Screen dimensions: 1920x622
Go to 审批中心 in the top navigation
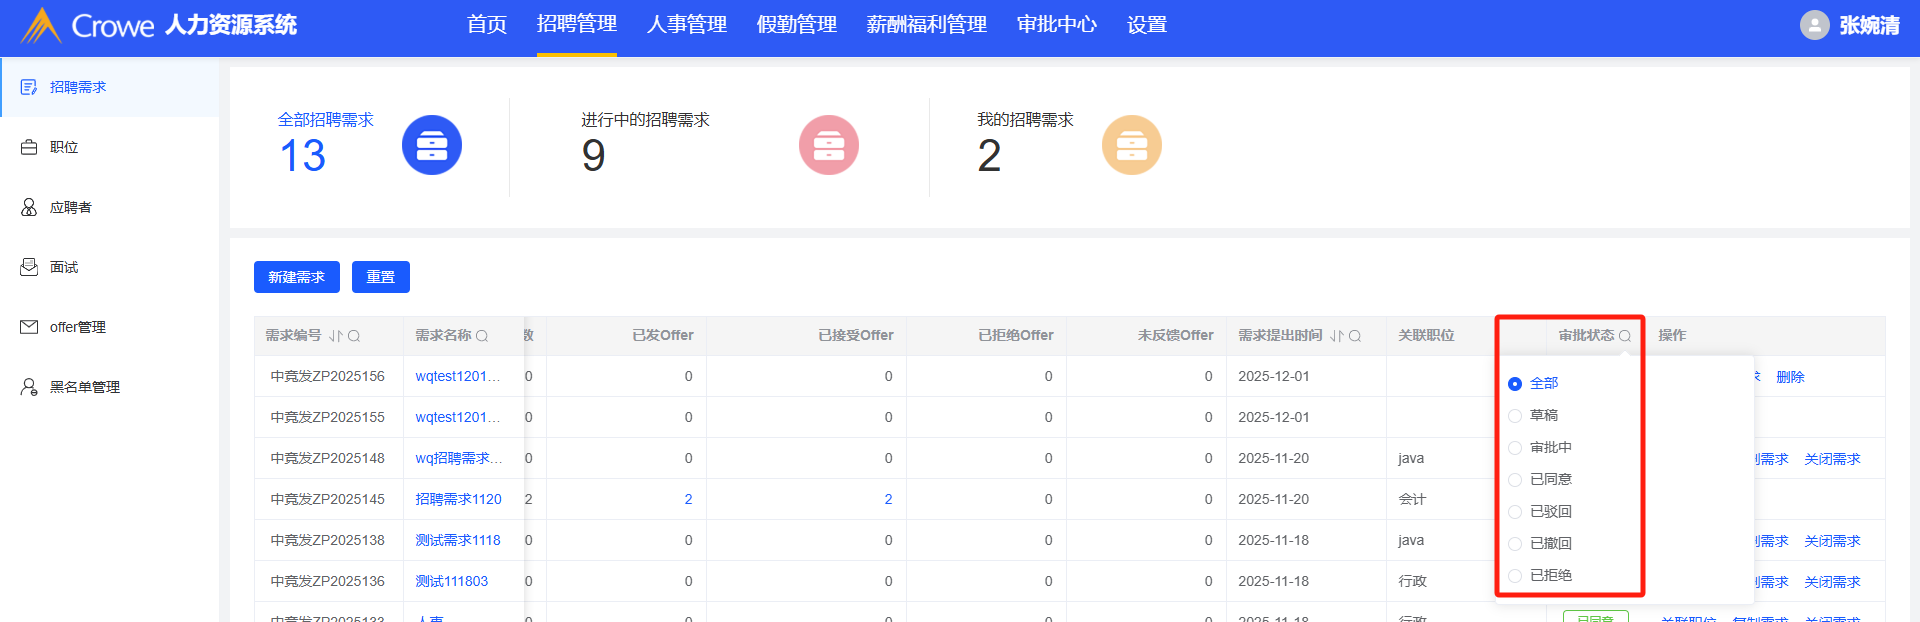coord(1056,25)
